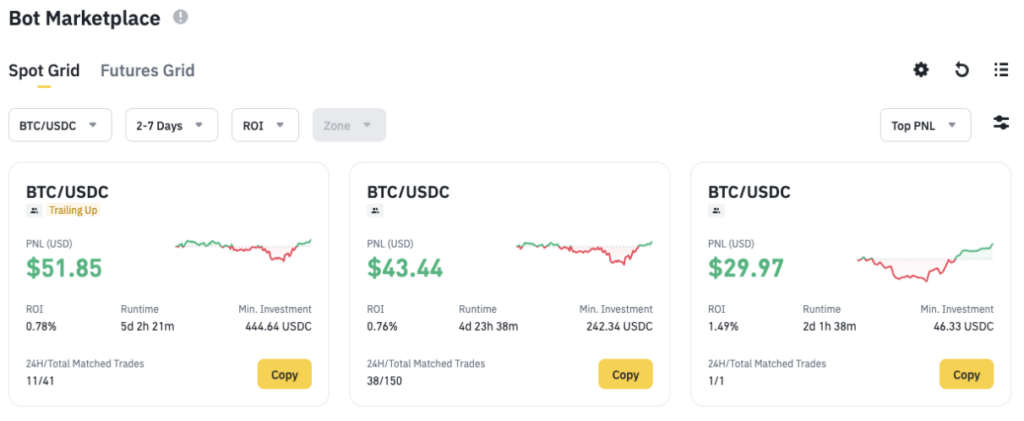Copy the bot with $43.44 PNL
1024x421 pixels.
pos(625,375)
